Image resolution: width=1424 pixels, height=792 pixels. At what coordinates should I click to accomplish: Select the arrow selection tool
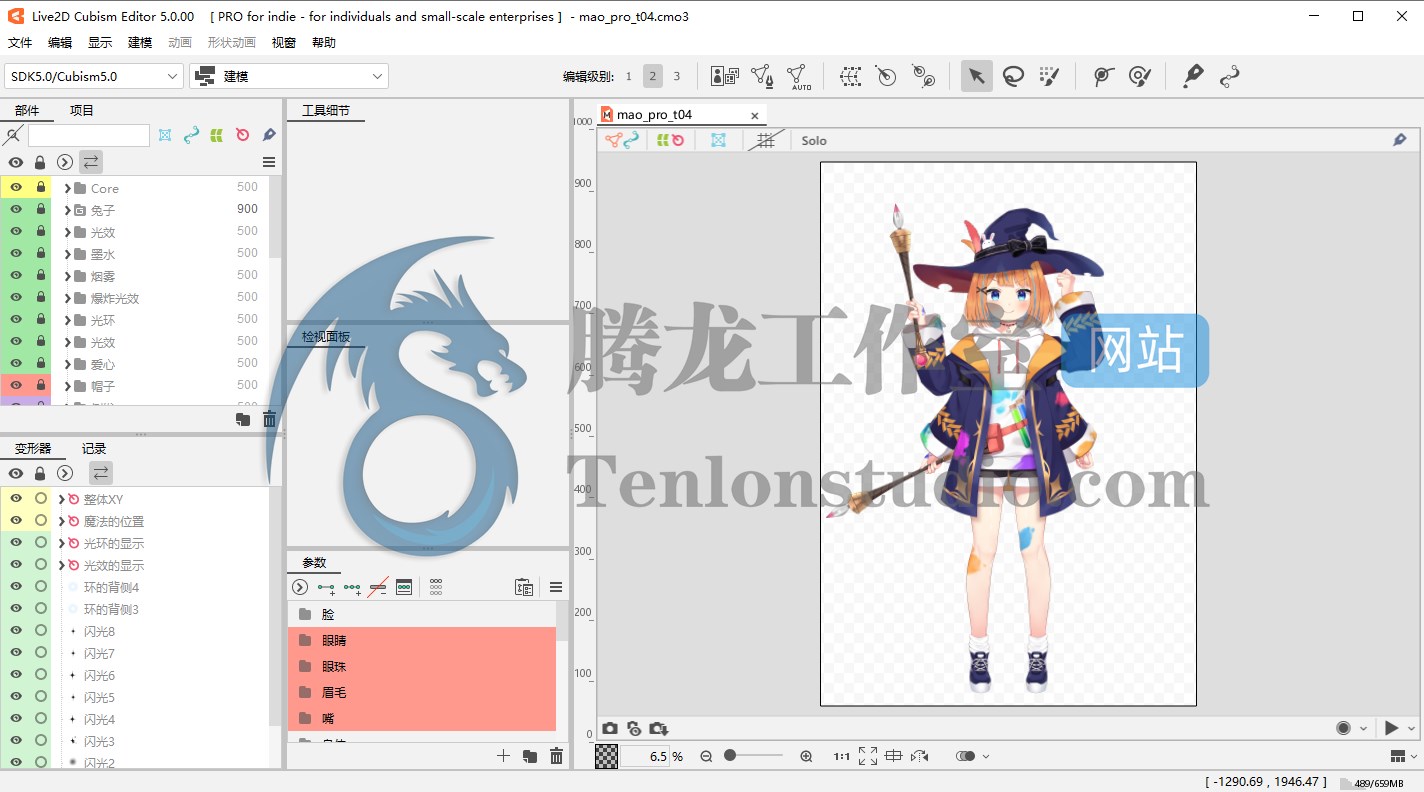pos(977,76)
